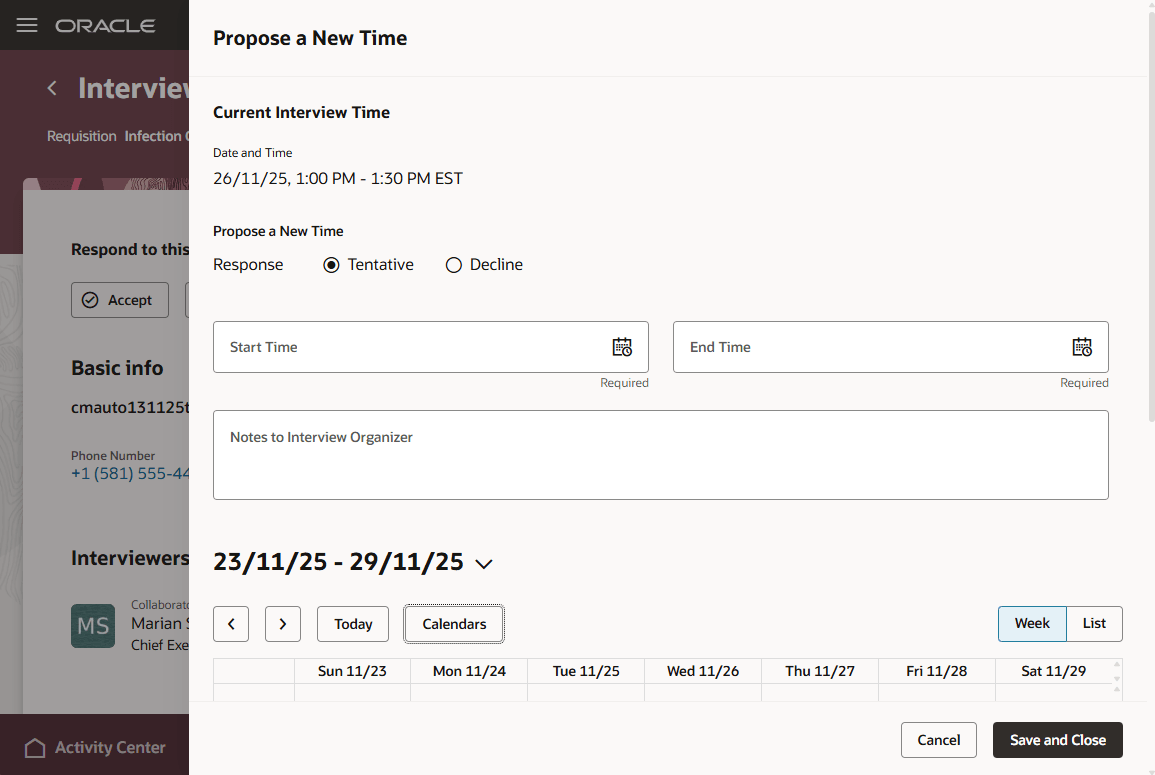Click the Oracle logo
The width and height of the screenshot is (1155, 775).
[x=106, y=25]
